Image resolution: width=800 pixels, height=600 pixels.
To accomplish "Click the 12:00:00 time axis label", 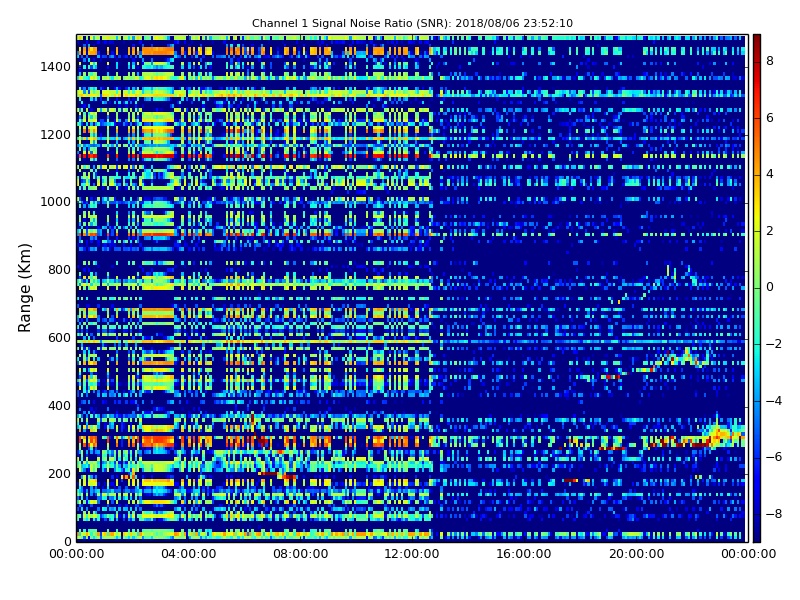I will coord(412,554).
